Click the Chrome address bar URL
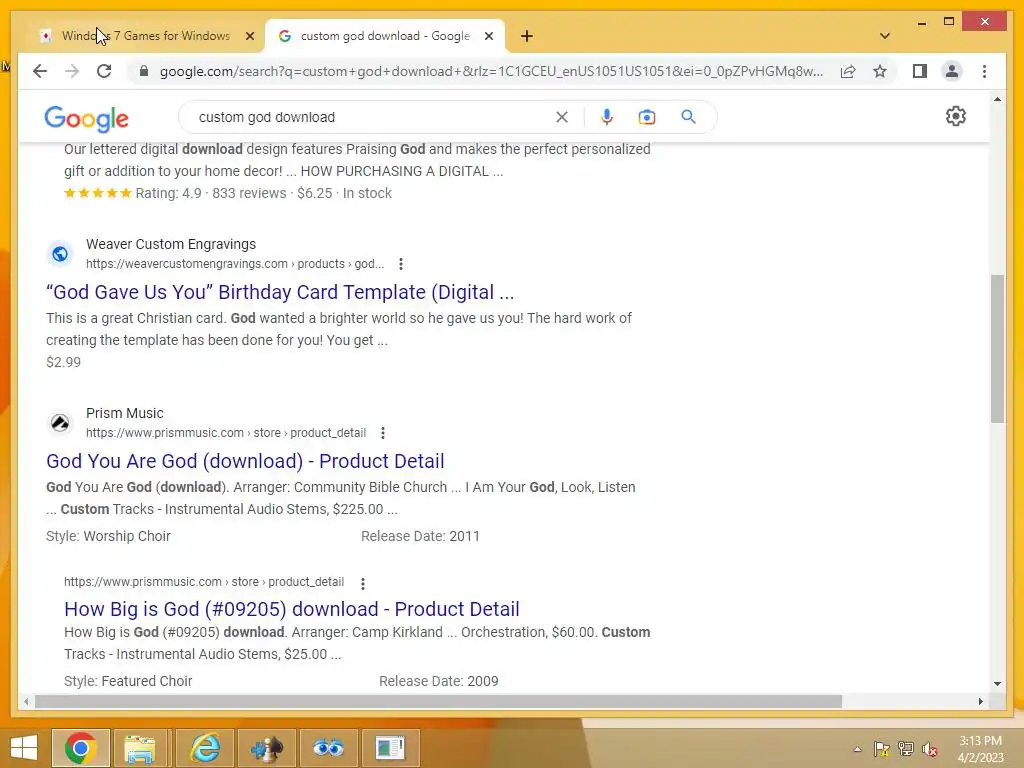 [x=491, y=71]
